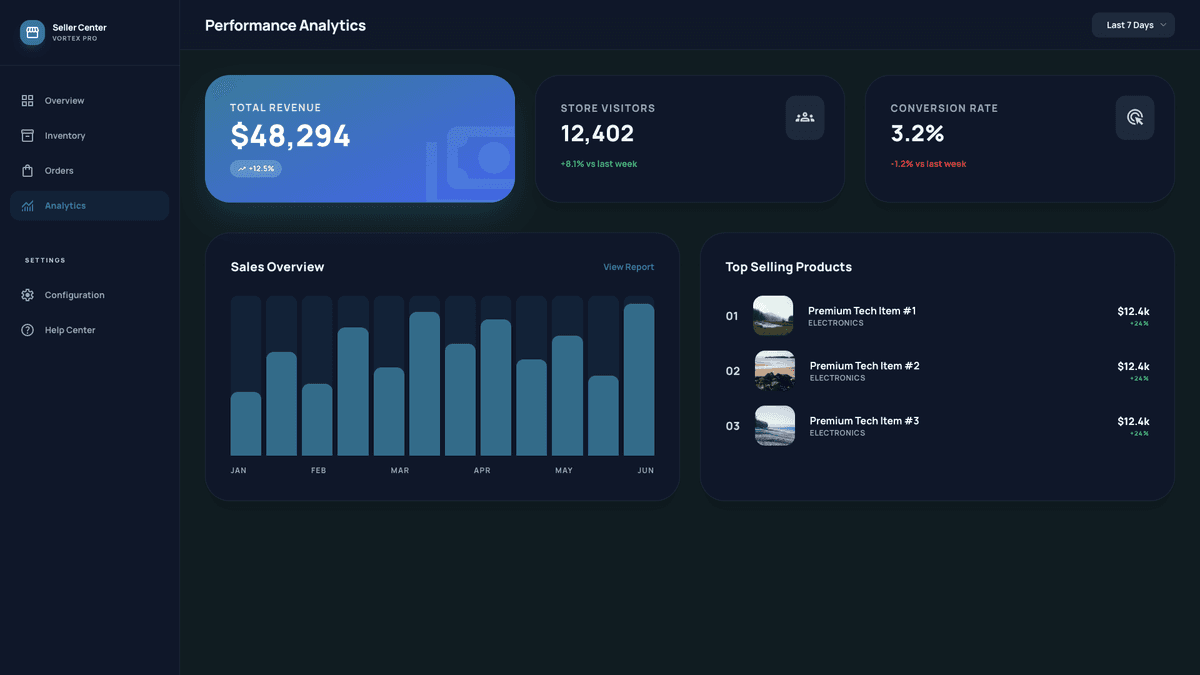Click the Conversion Rate cursor icon
The image size is (1200, 675).
(x=1135, y=117)
